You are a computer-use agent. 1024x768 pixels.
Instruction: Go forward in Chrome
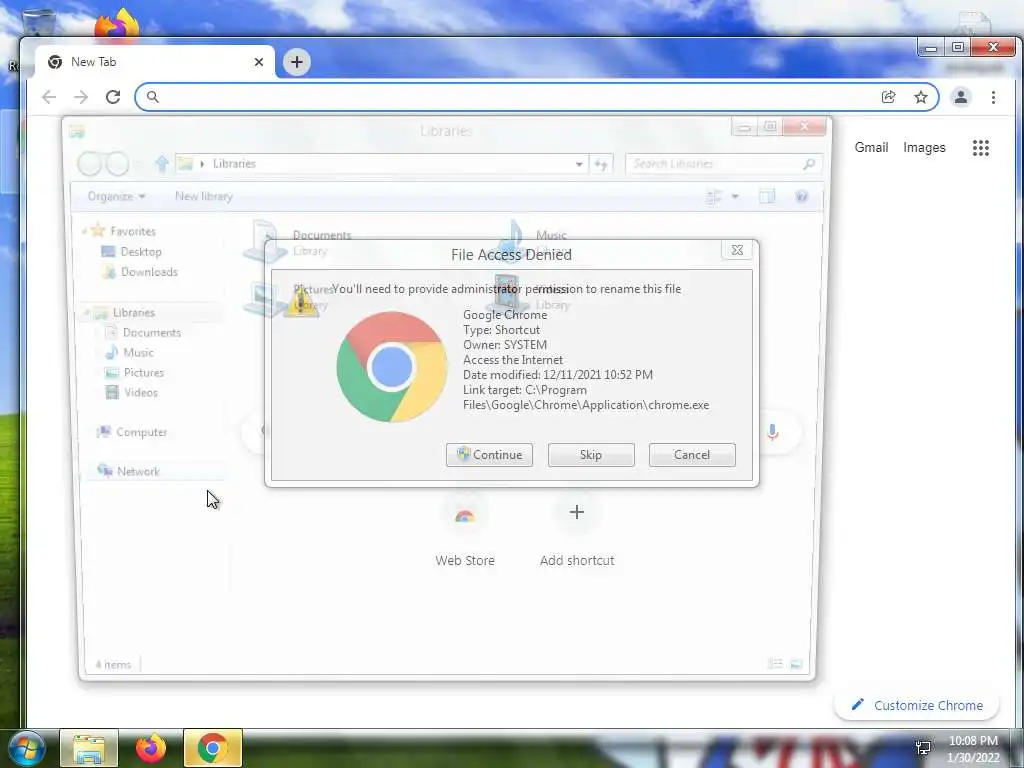(x=81, y=97)
